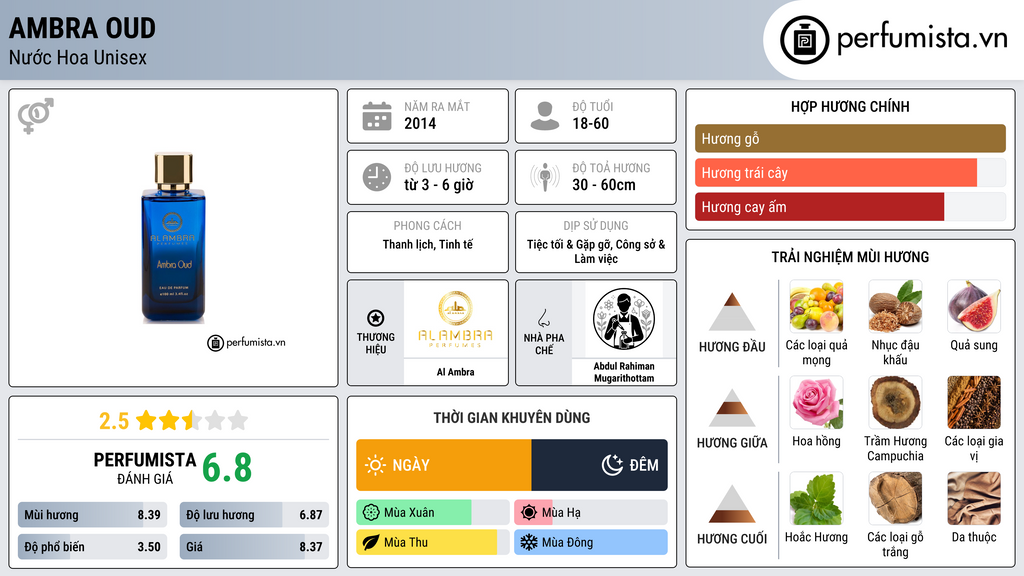This screenshot has height=576, width=1024.
Task: Click the Hoắc Hương patchouli note image
Action: 816,498
